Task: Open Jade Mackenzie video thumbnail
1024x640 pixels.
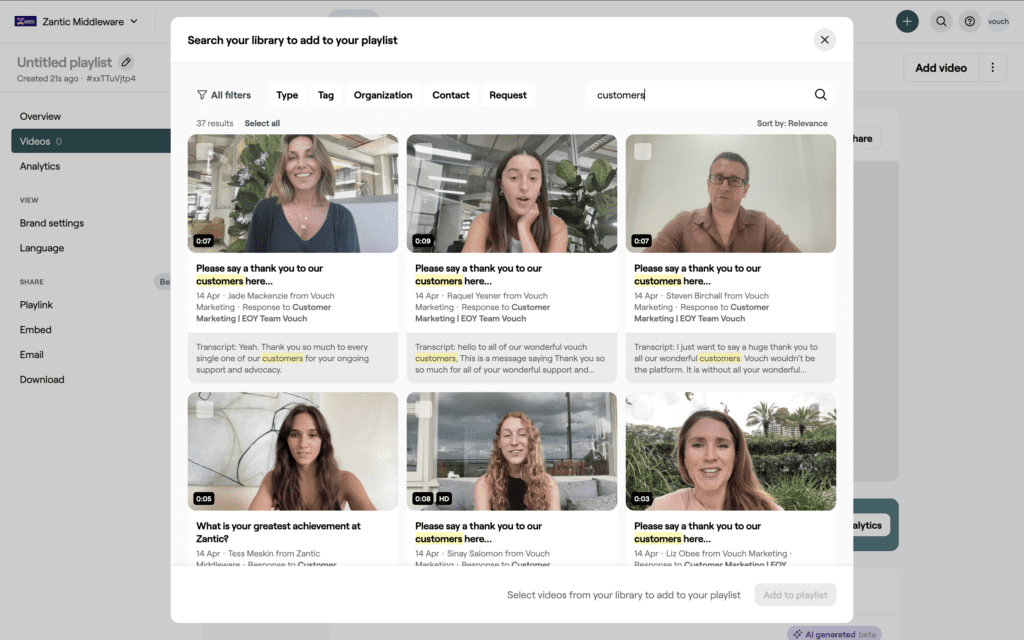Action: pyautogui.click(x=293, y=193)
